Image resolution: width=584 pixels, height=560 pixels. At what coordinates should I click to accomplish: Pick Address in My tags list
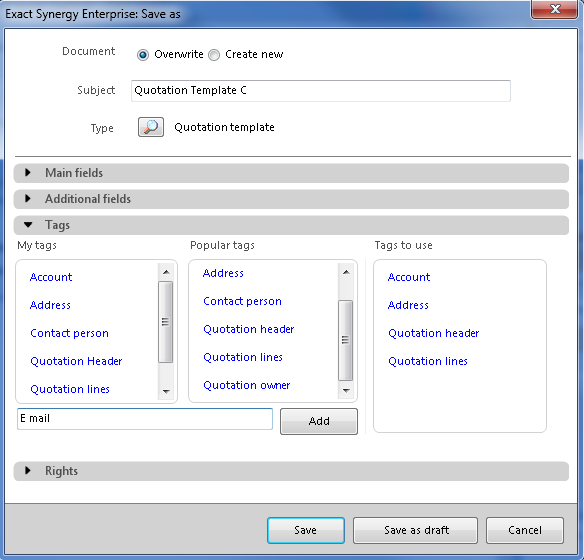click(x=50, y=305)
